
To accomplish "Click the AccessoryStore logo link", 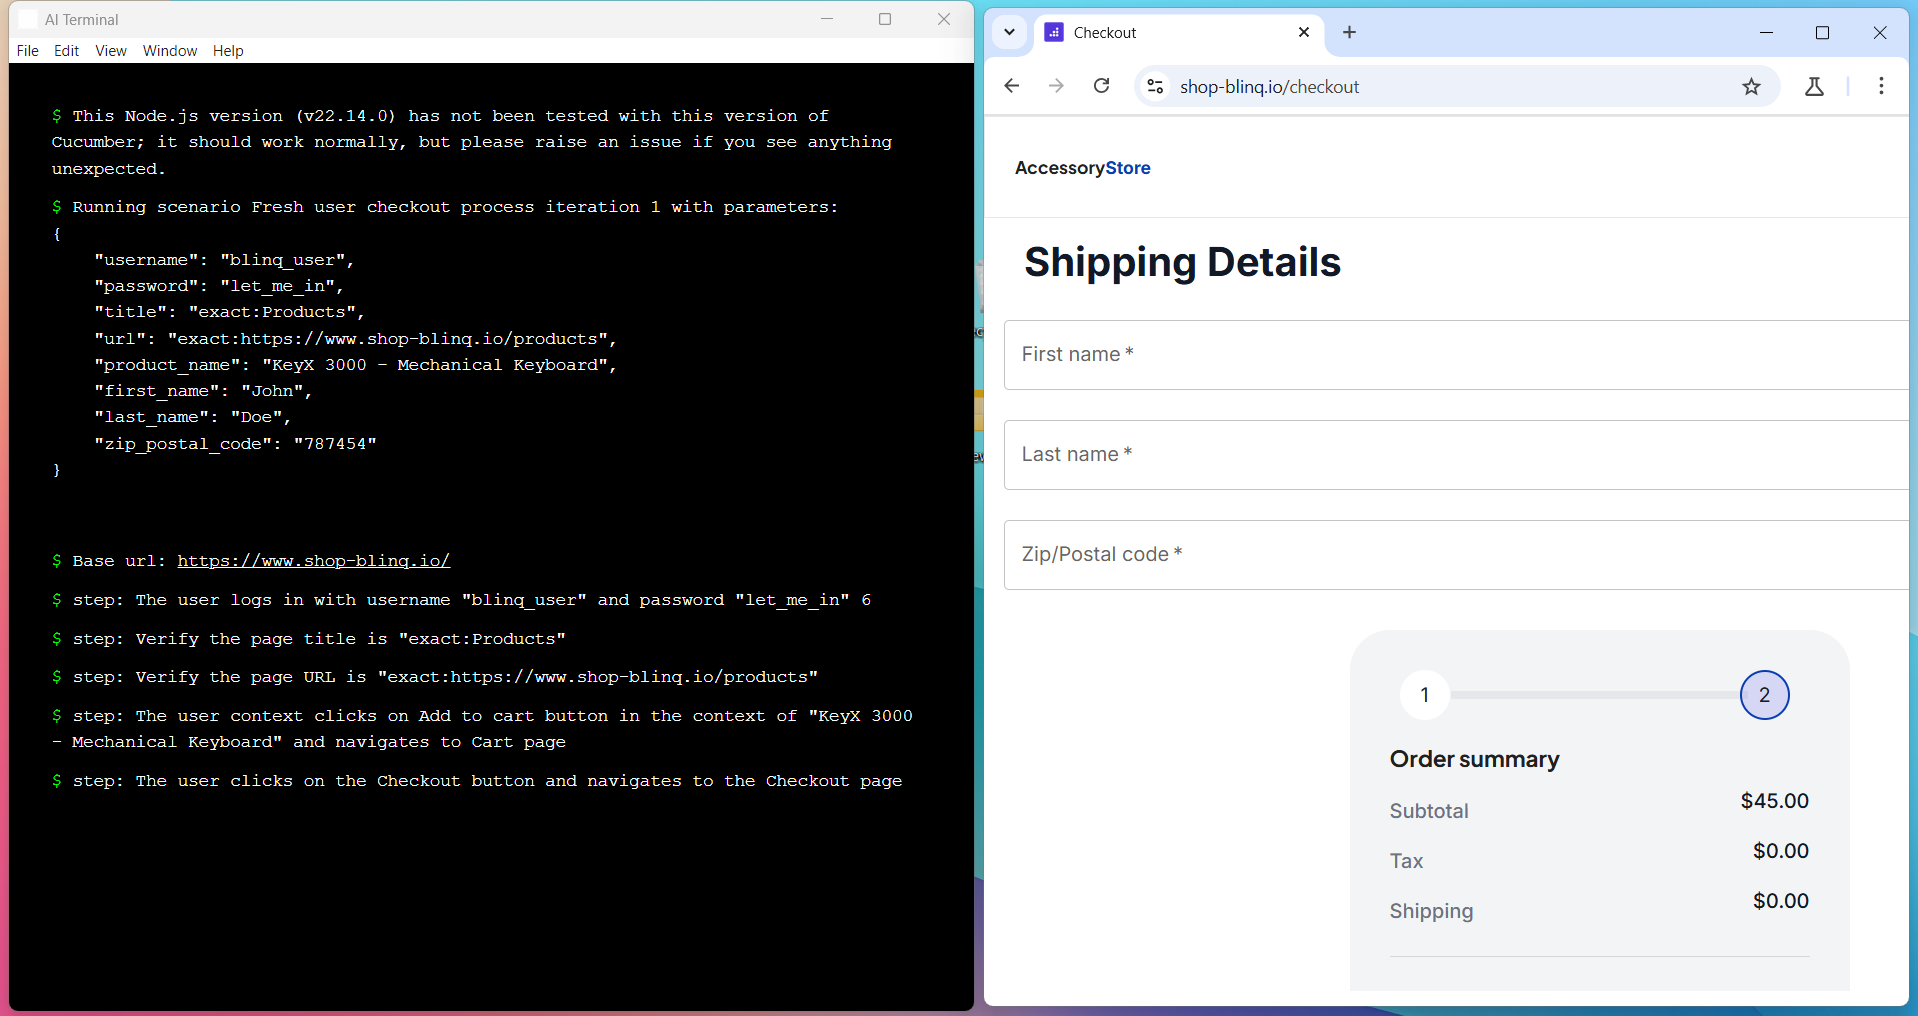I will point(1082,168).
